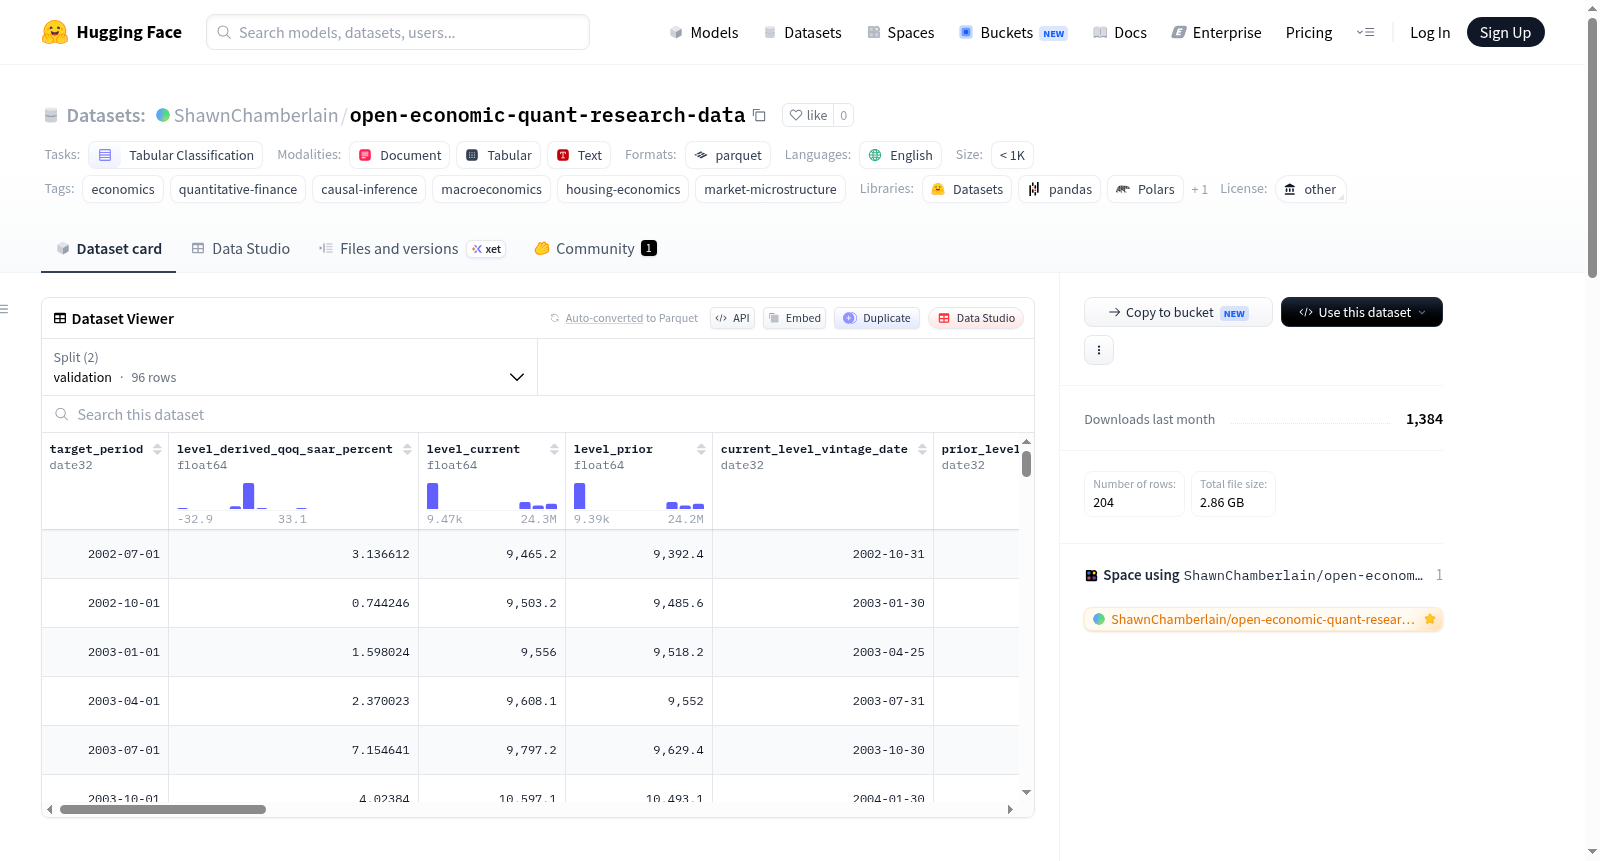
Task: Expand the +1 more libraries
Action: point(1199,189)
